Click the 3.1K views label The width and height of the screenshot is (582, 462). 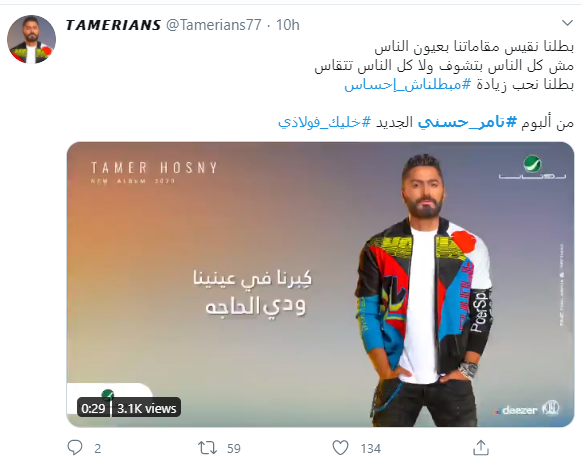pos(147,409)
